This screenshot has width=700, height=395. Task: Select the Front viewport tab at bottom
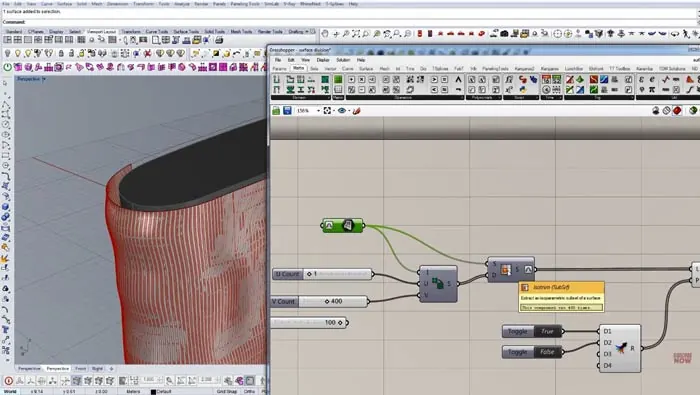coord(80,369)
